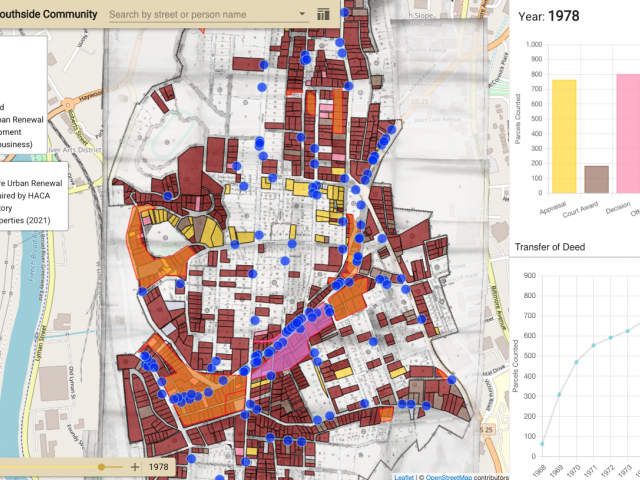This screenshot has width=640, height=480.
Task: Click the 1972 point on deed chart
Action: 610,337
